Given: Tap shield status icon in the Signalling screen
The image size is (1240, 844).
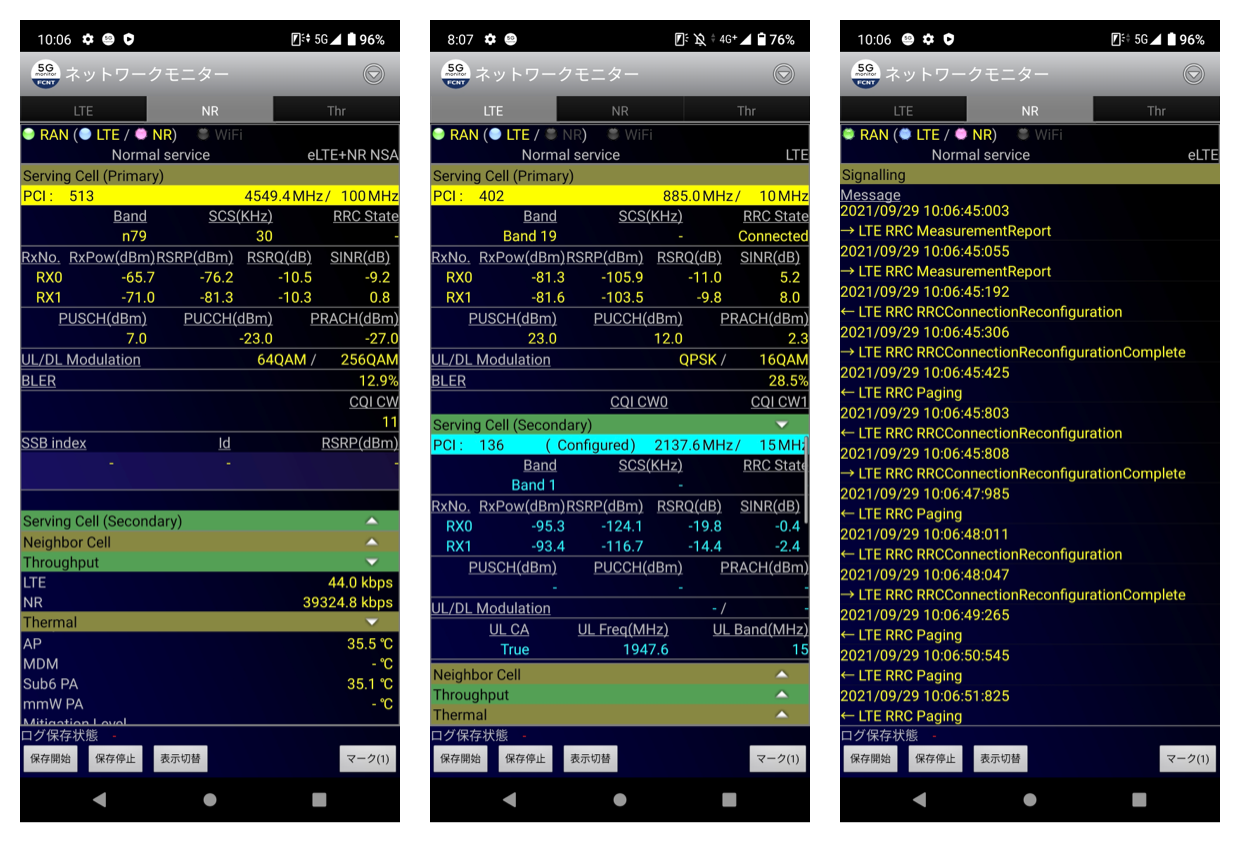Looking at the screenshot, I should click(x=949, y=39).
